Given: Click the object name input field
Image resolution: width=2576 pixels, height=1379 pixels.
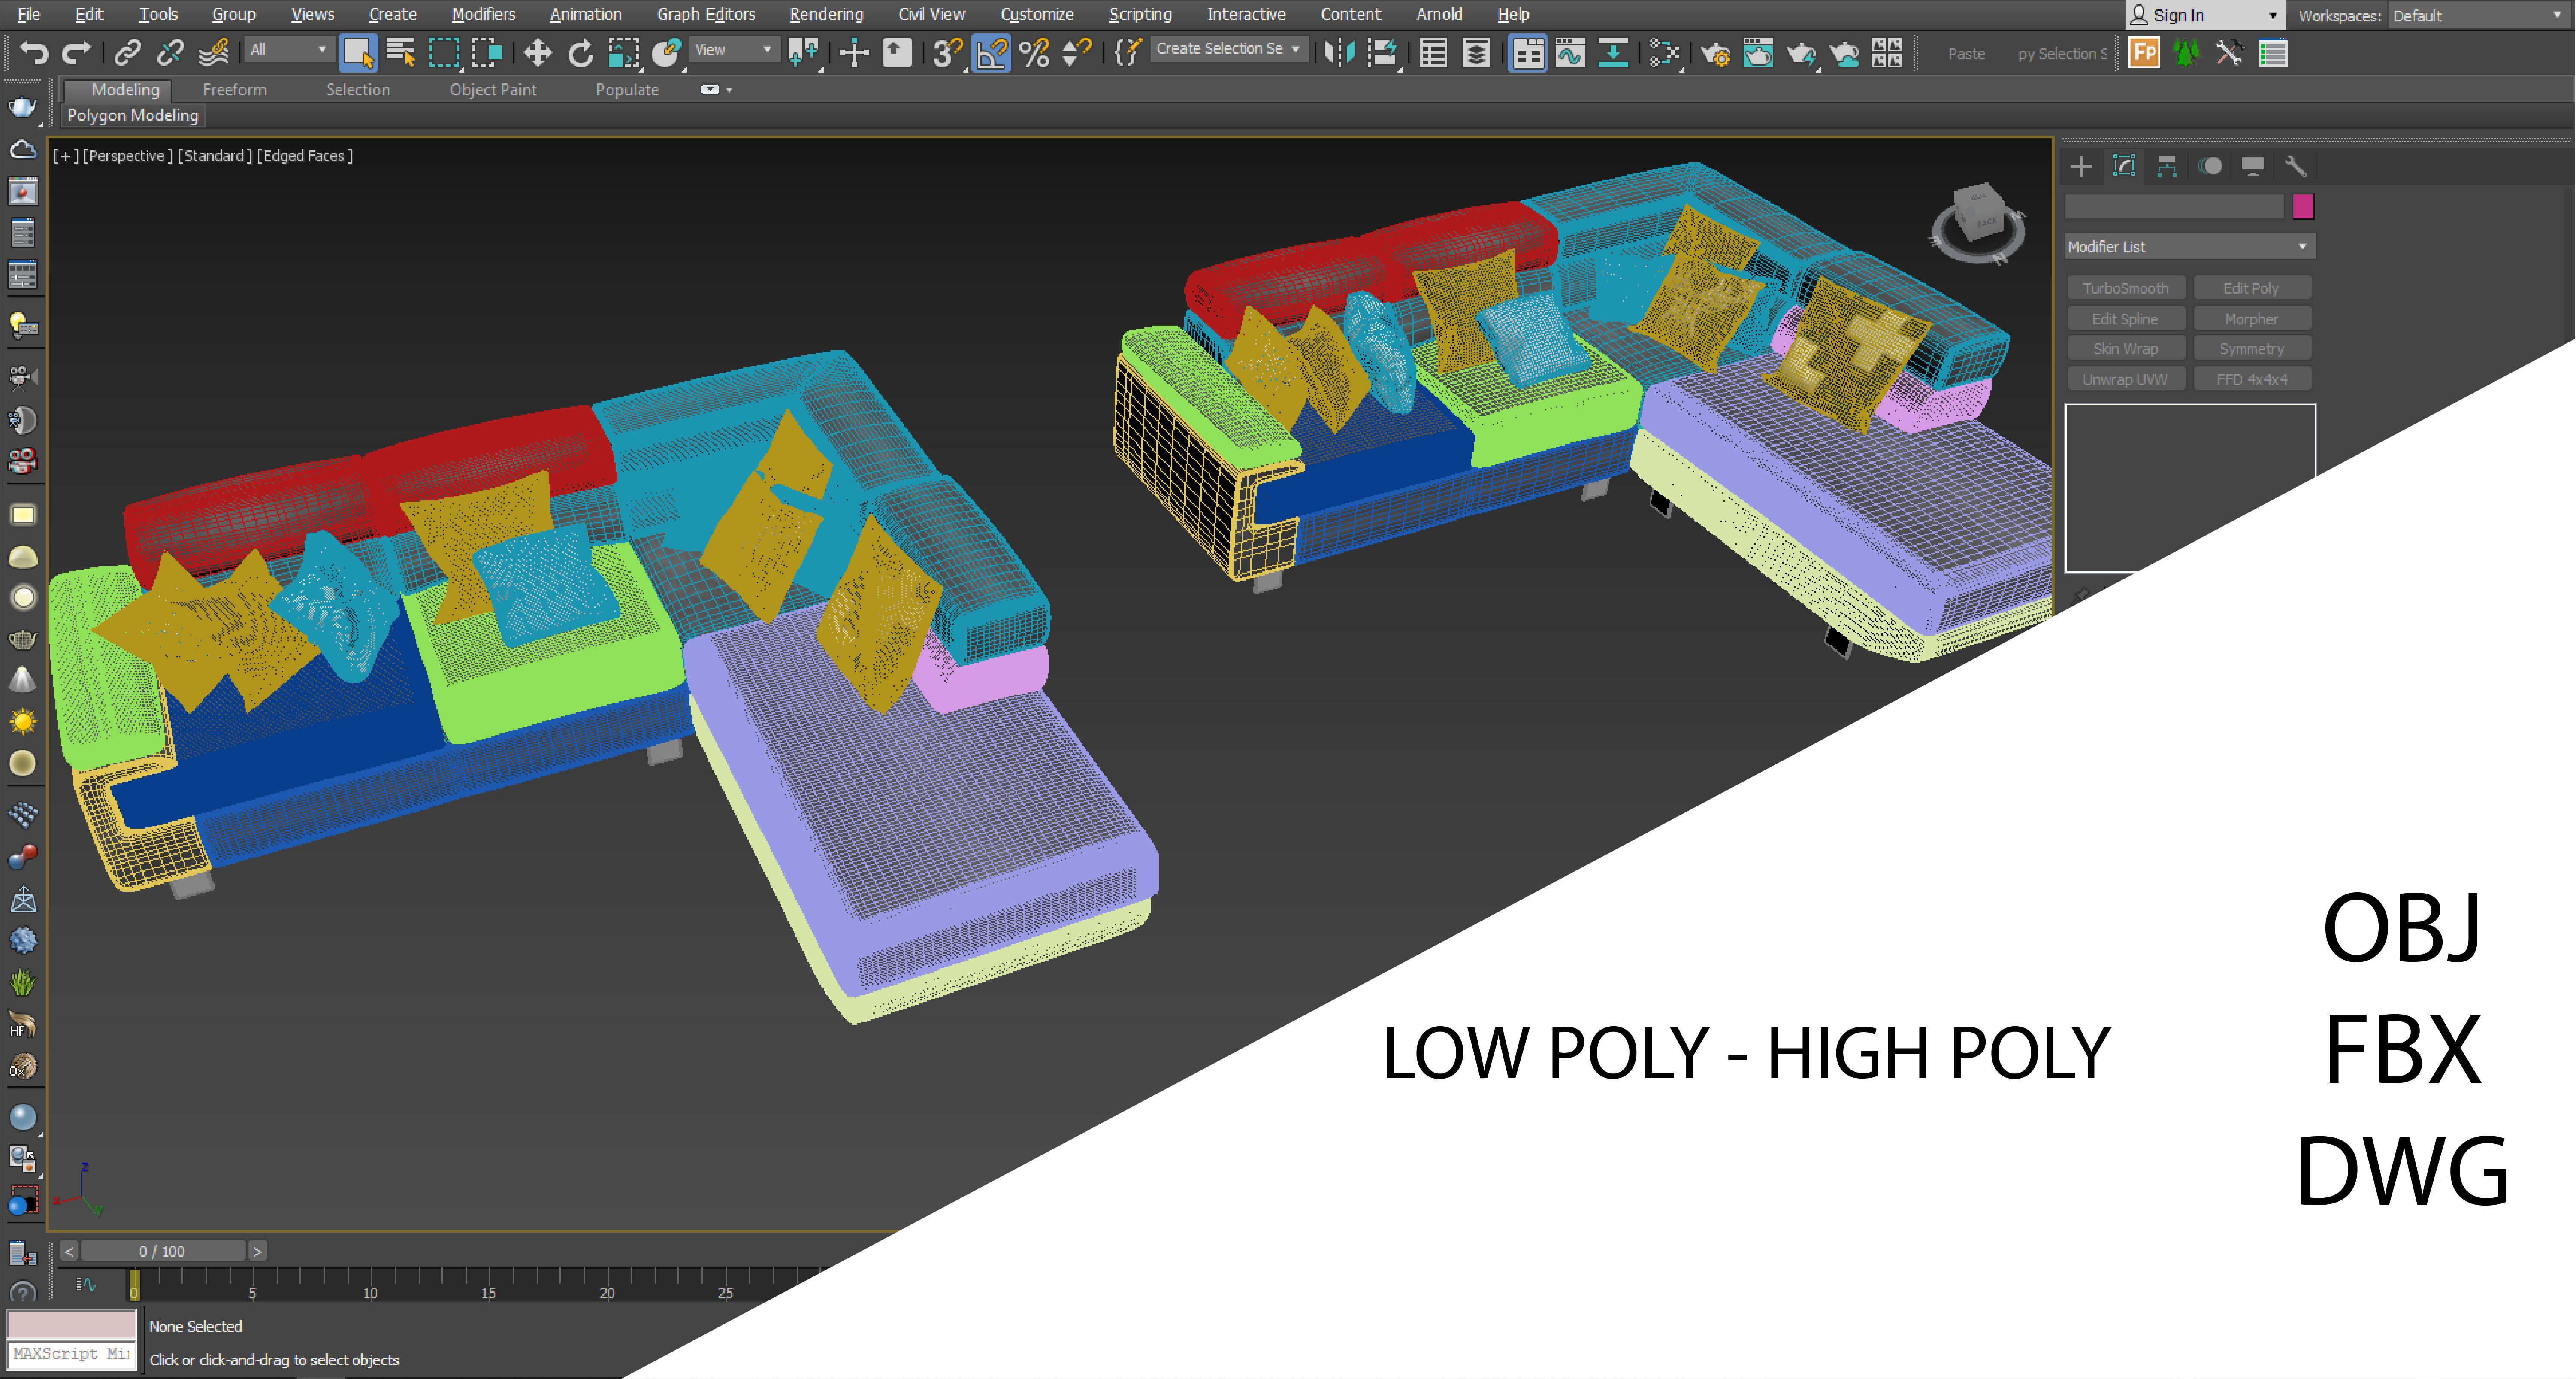Looking at the screenshot, I should pyautogui.click(x=2174, y=207).
